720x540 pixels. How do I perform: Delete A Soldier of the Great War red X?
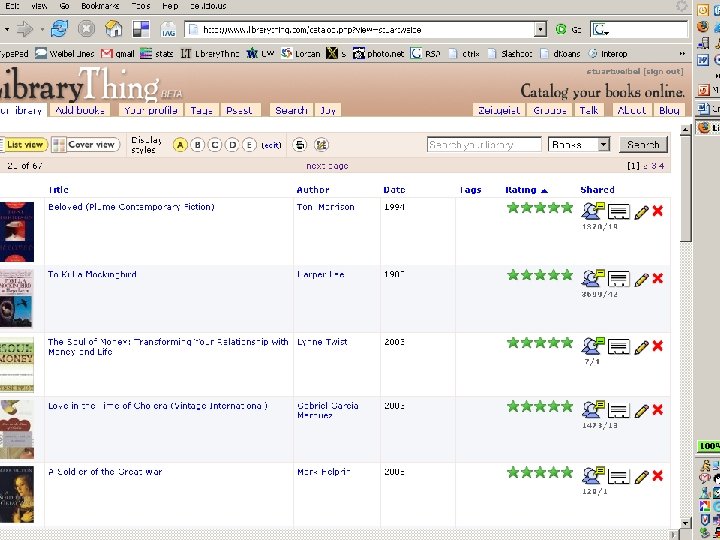658,476
